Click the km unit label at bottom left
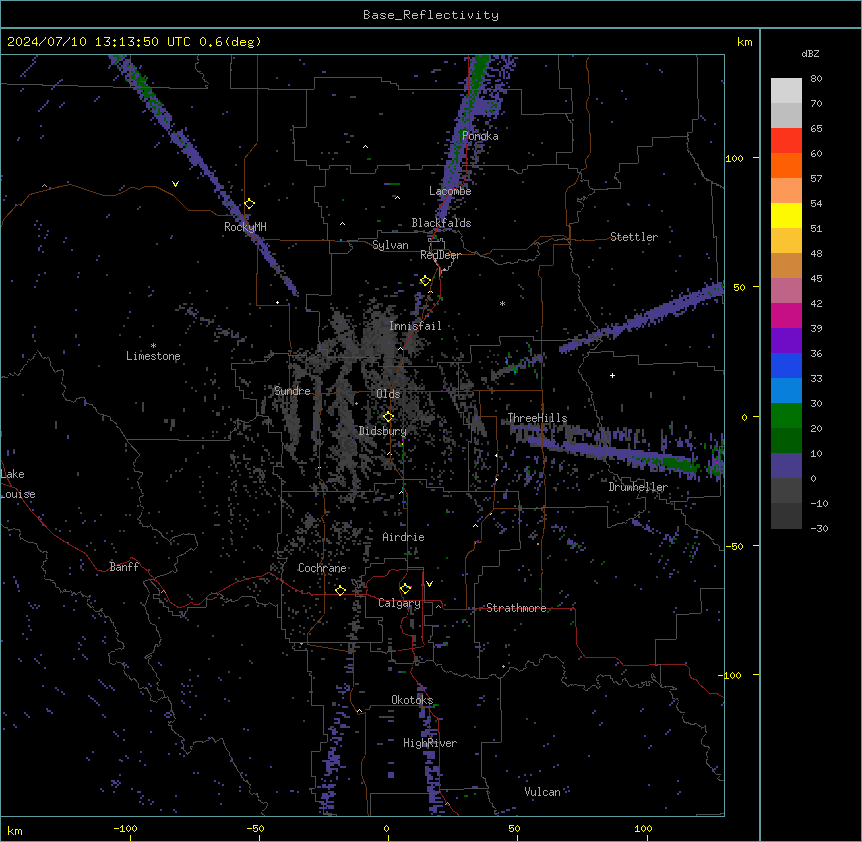Screen dimensions: 862x842 (15, 831)
